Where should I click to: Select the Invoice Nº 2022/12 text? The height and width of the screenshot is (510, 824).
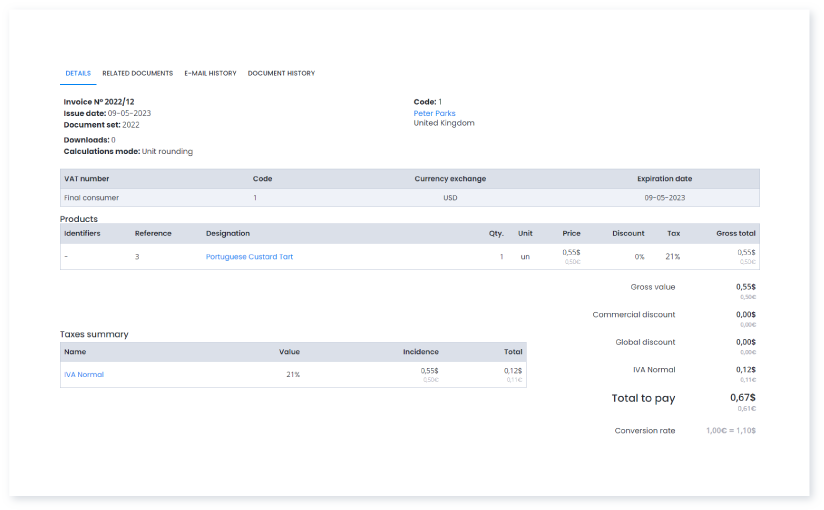pyautogui.click(x=99, y=101)
